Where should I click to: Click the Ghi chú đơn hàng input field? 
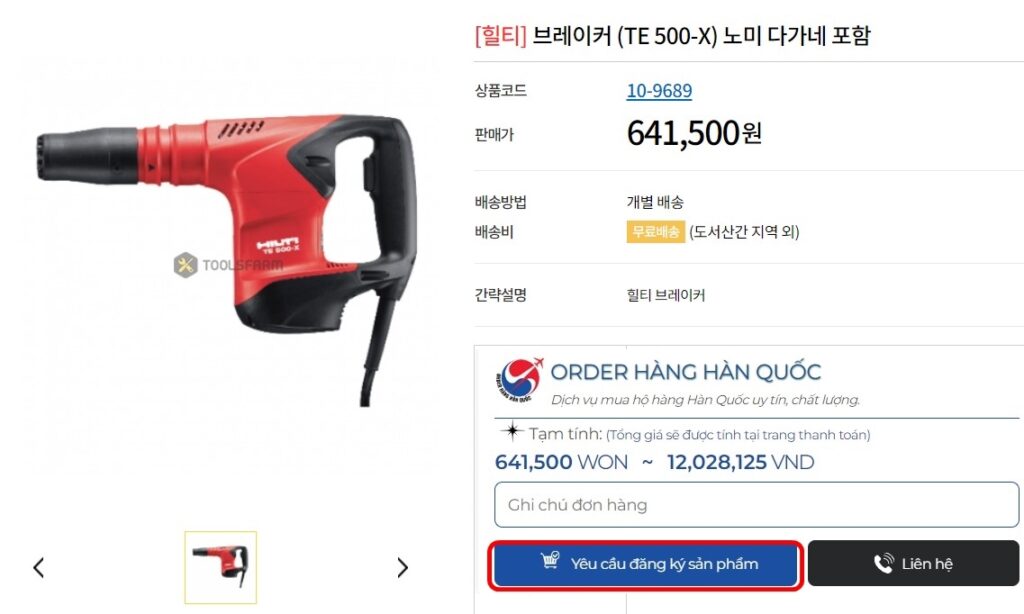756,505
